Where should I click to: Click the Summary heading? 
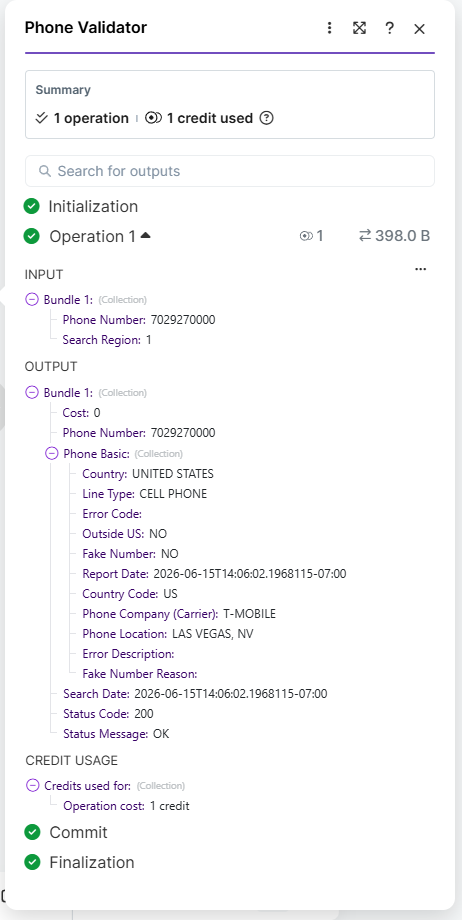tap(63, 90)
